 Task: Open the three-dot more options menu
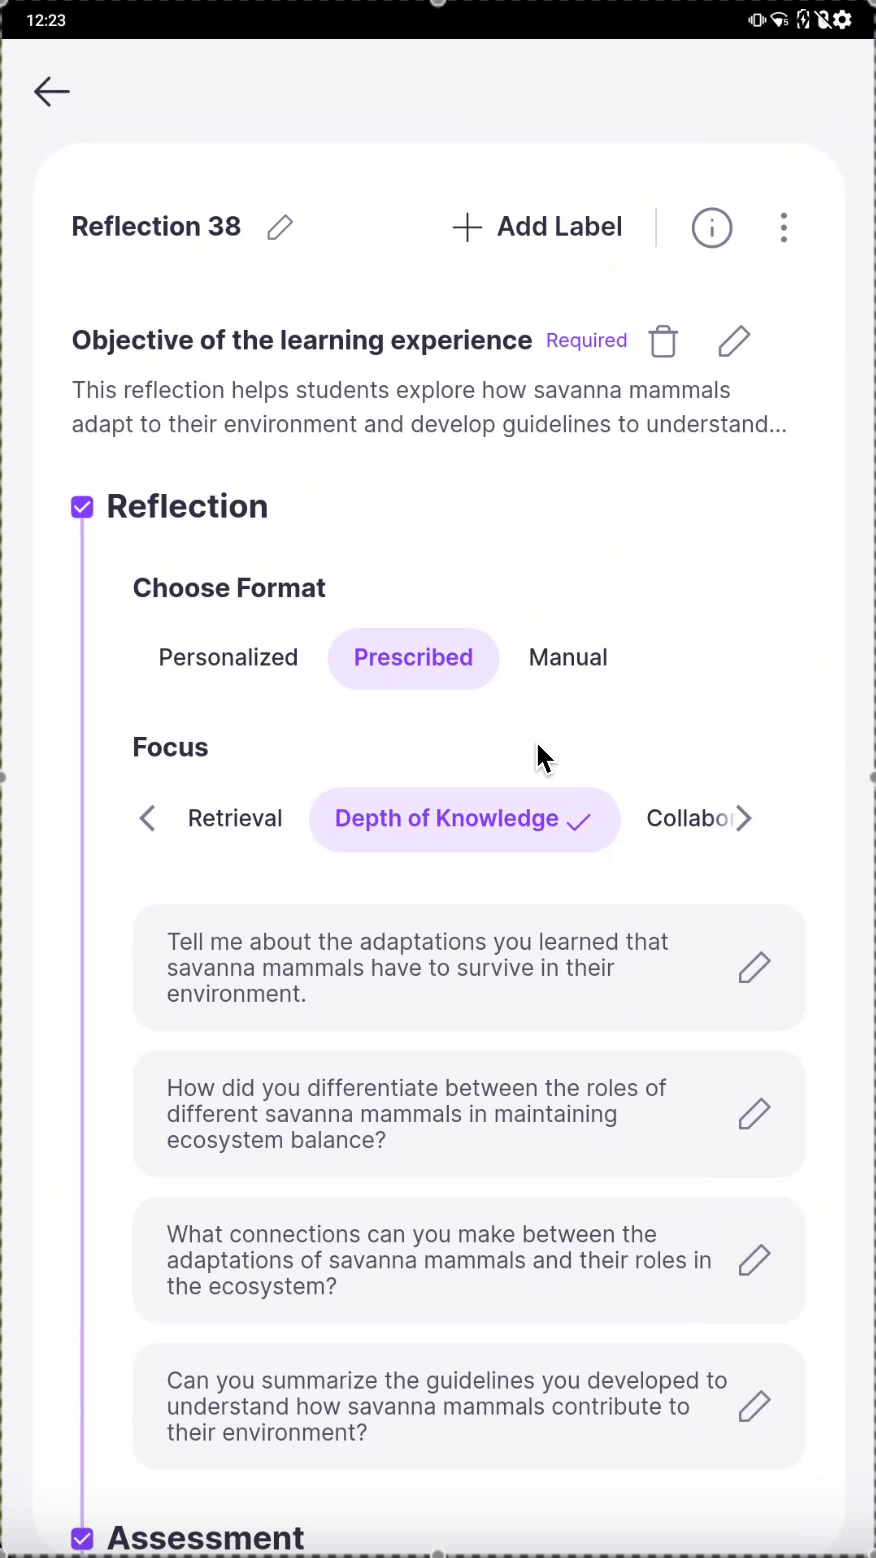coord(784,228)
